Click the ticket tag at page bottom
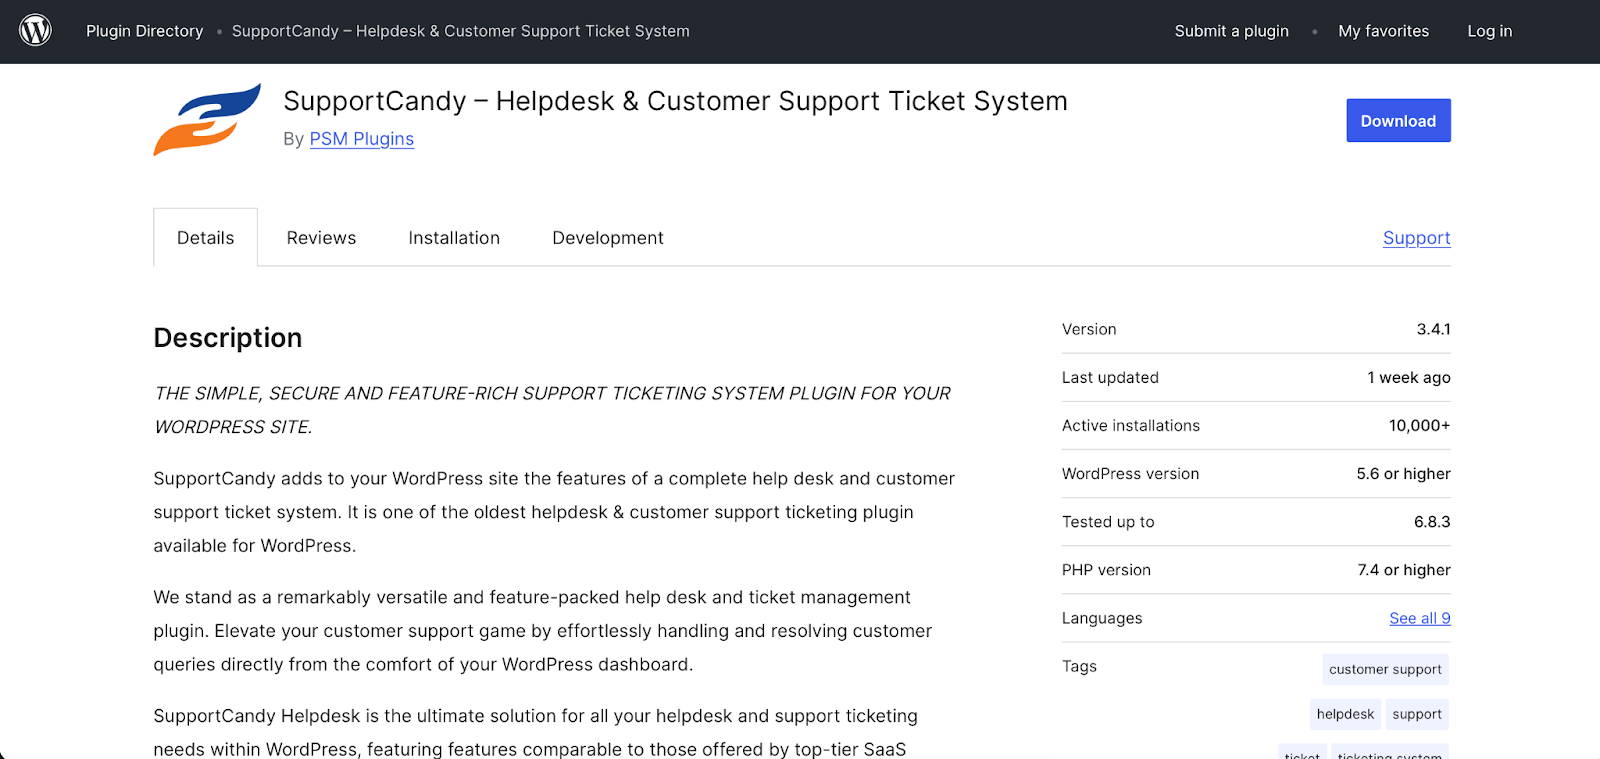Viewport: 1600px width, 759px height. 1301,755
